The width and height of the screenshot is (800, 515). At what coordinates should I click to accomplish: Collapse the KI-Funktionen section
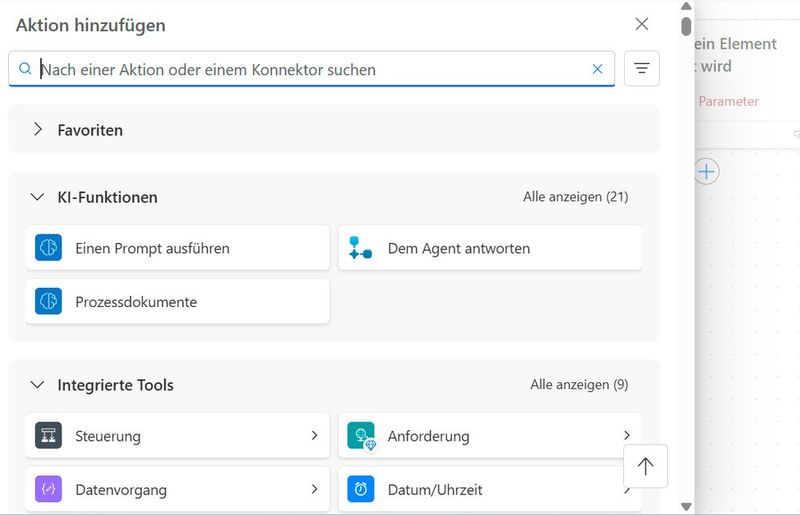37,197
